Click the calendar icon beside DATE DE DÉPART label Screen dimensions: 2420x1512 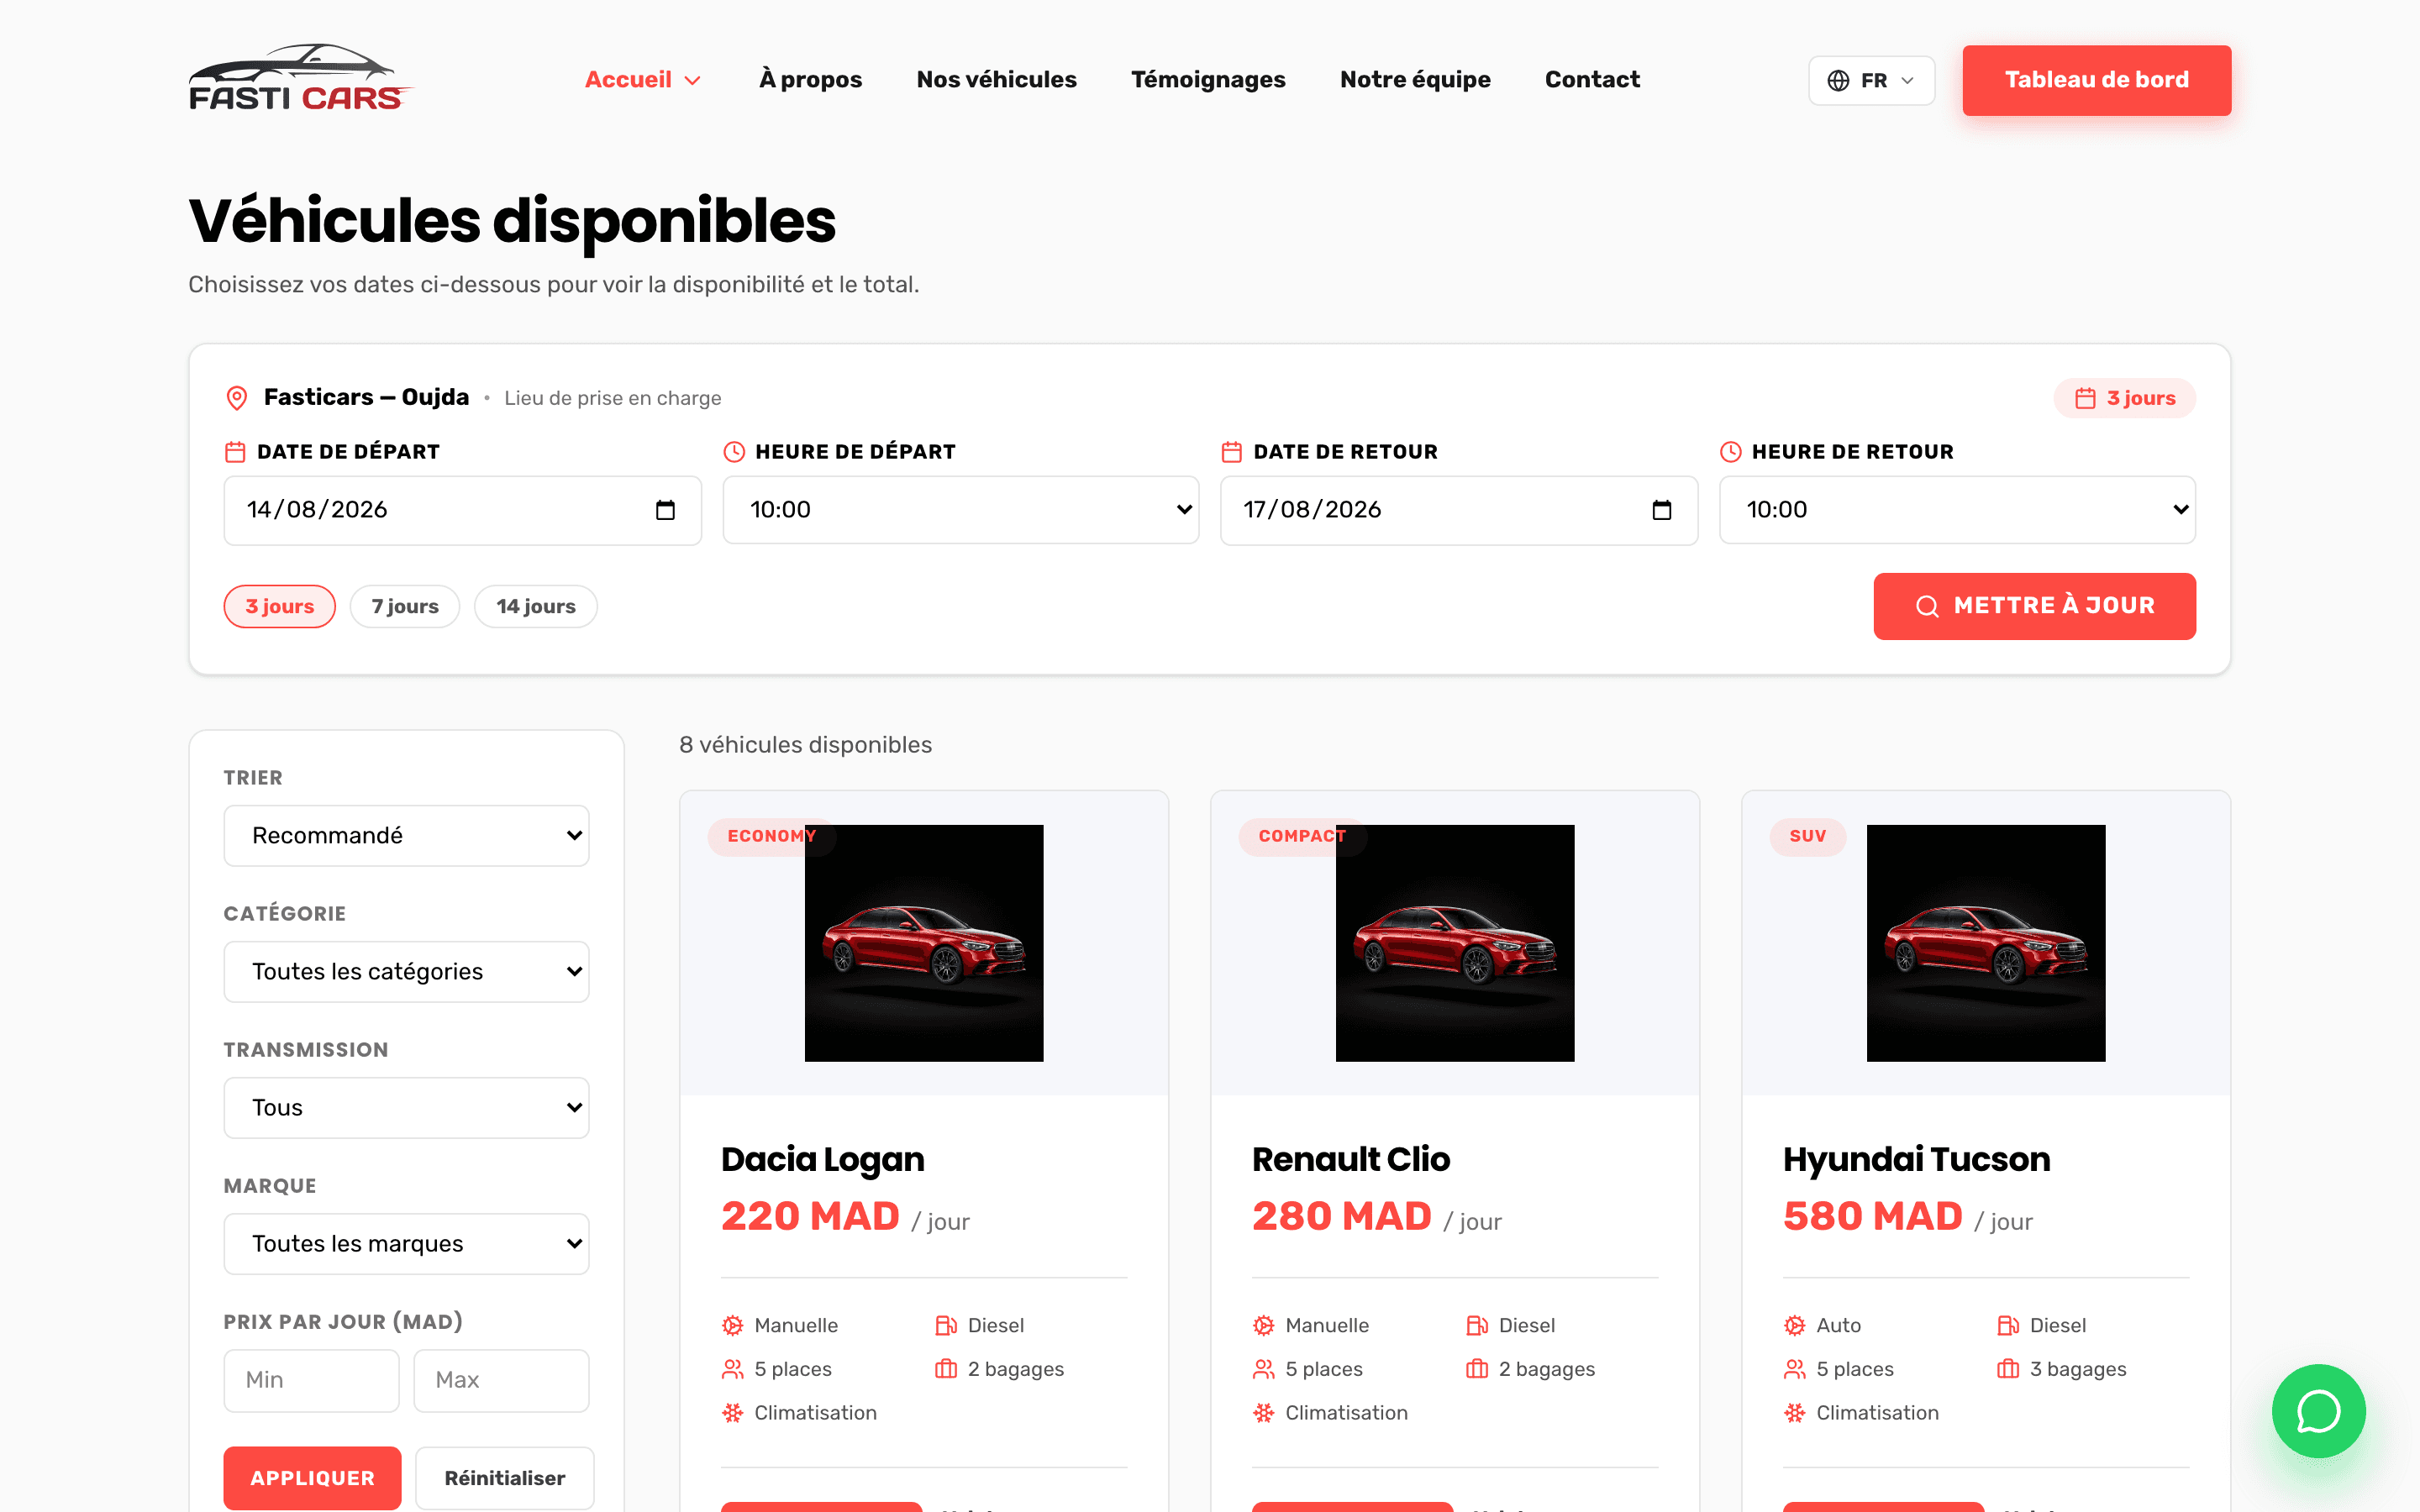[x=235, y=452]
